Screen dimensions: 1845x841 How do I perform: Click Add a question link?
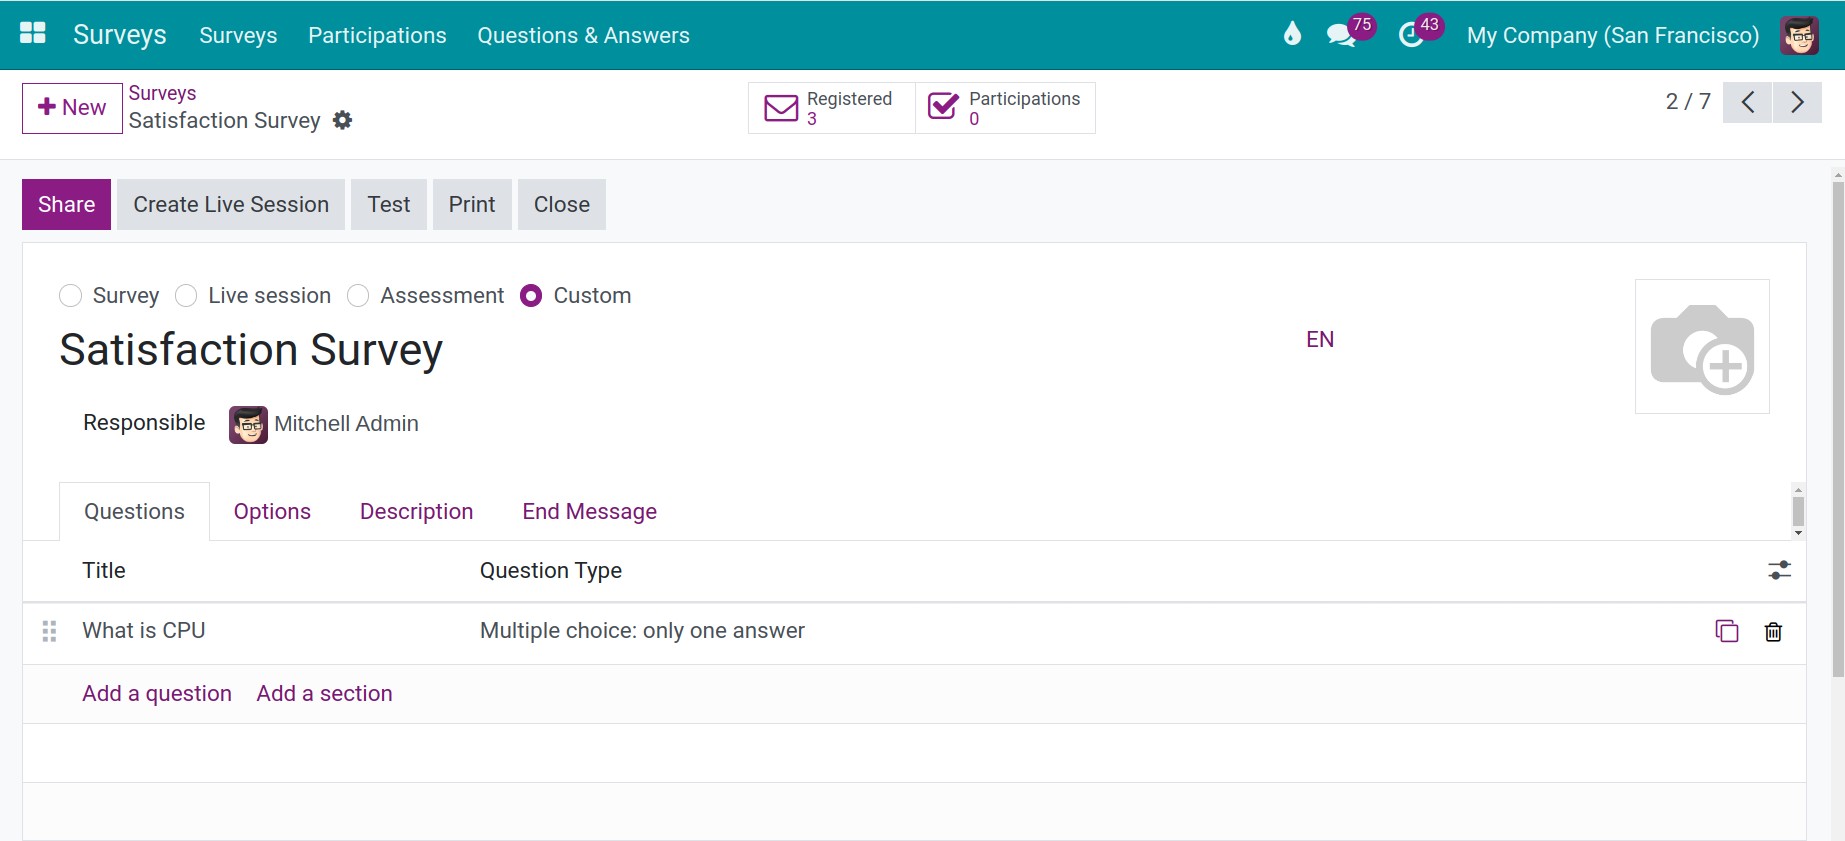tap(157, 693)
